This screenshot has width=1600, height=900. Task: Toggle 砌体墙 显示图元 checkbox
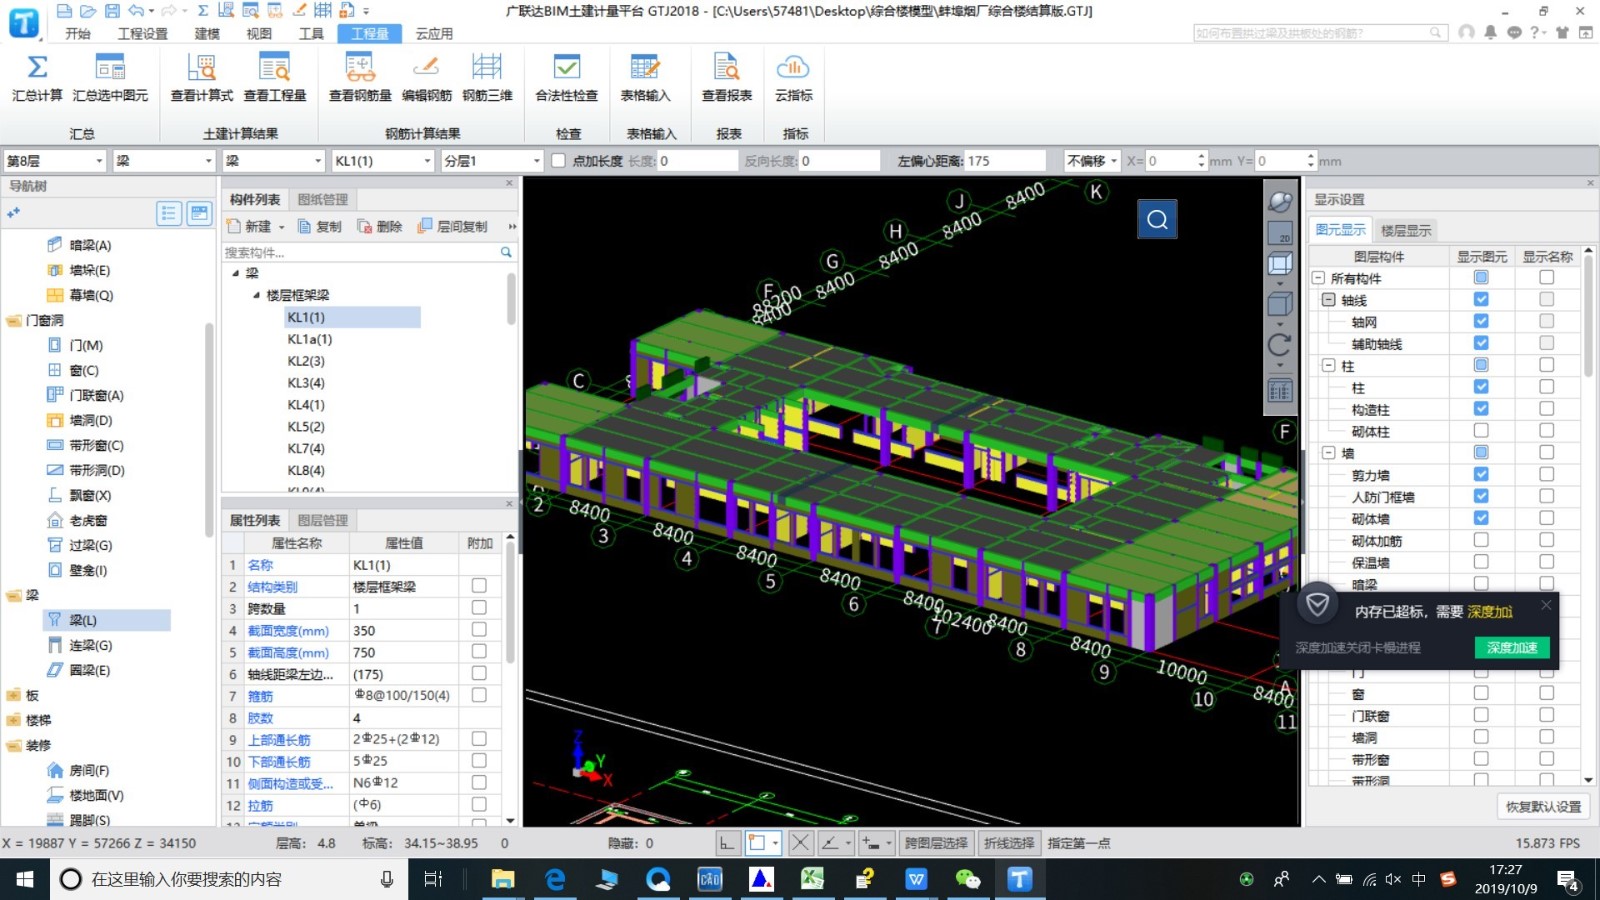point(1481,518)
